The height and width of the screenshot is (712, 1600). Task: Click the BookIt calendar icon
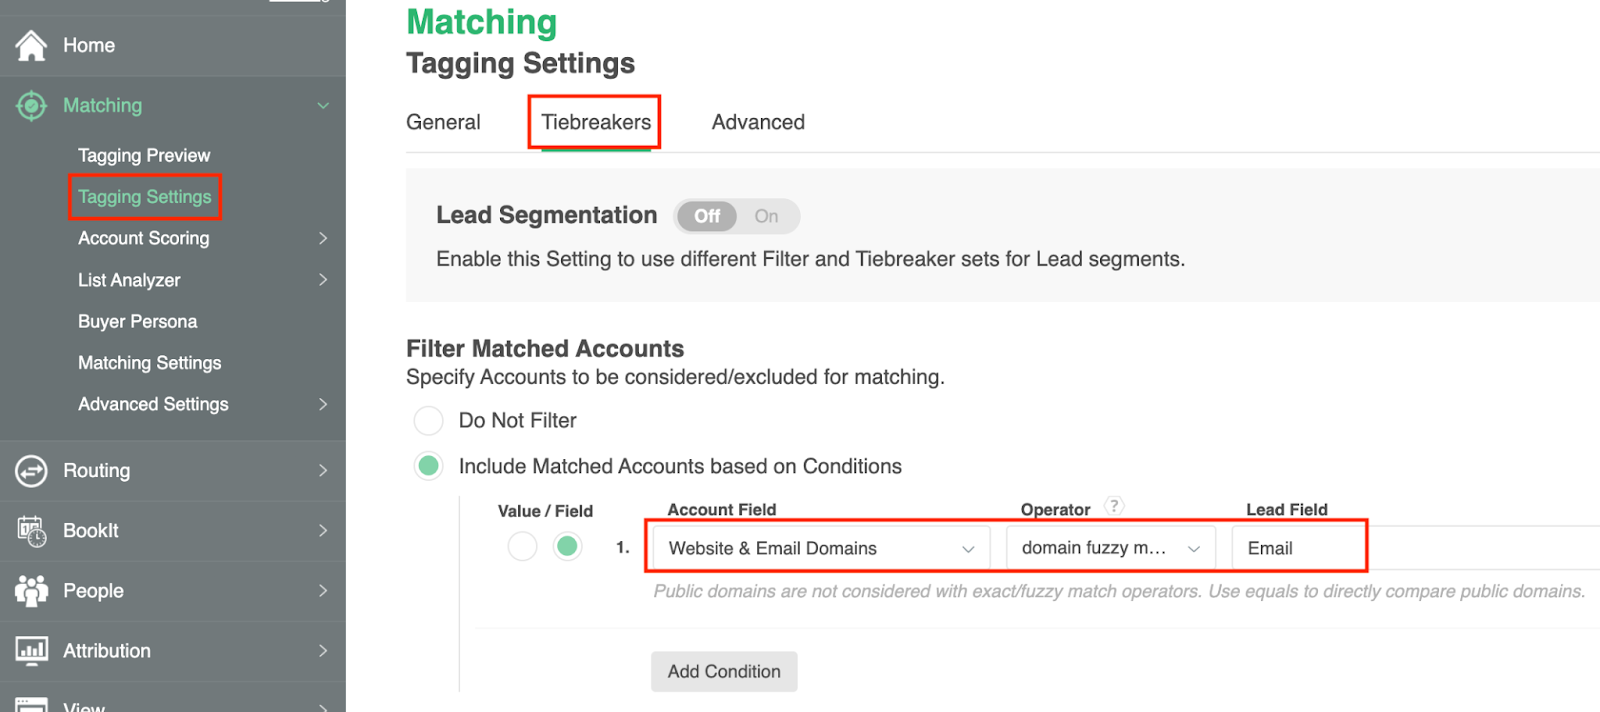[31, 531]
